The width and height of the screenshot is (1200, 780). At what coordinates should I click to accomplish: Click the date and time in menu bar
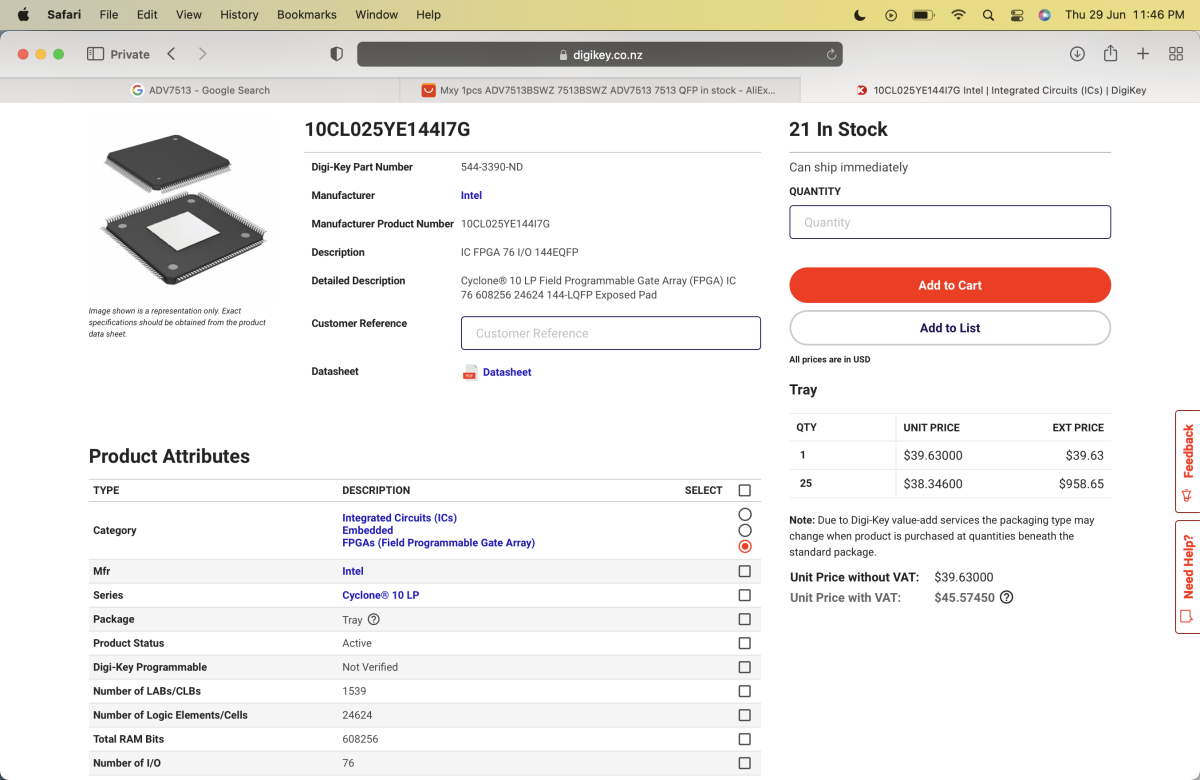[x=1125, y=15]
